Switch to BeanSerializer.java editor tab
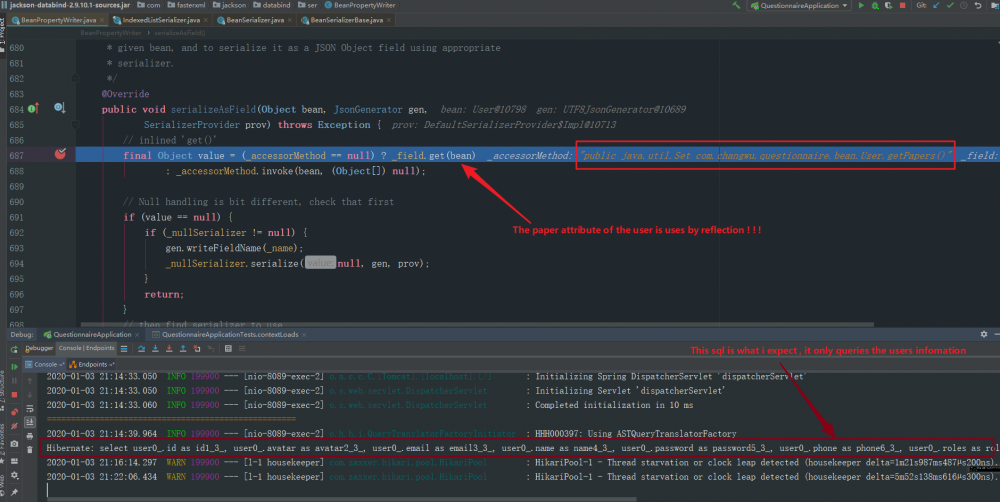 tap(255, 20)
